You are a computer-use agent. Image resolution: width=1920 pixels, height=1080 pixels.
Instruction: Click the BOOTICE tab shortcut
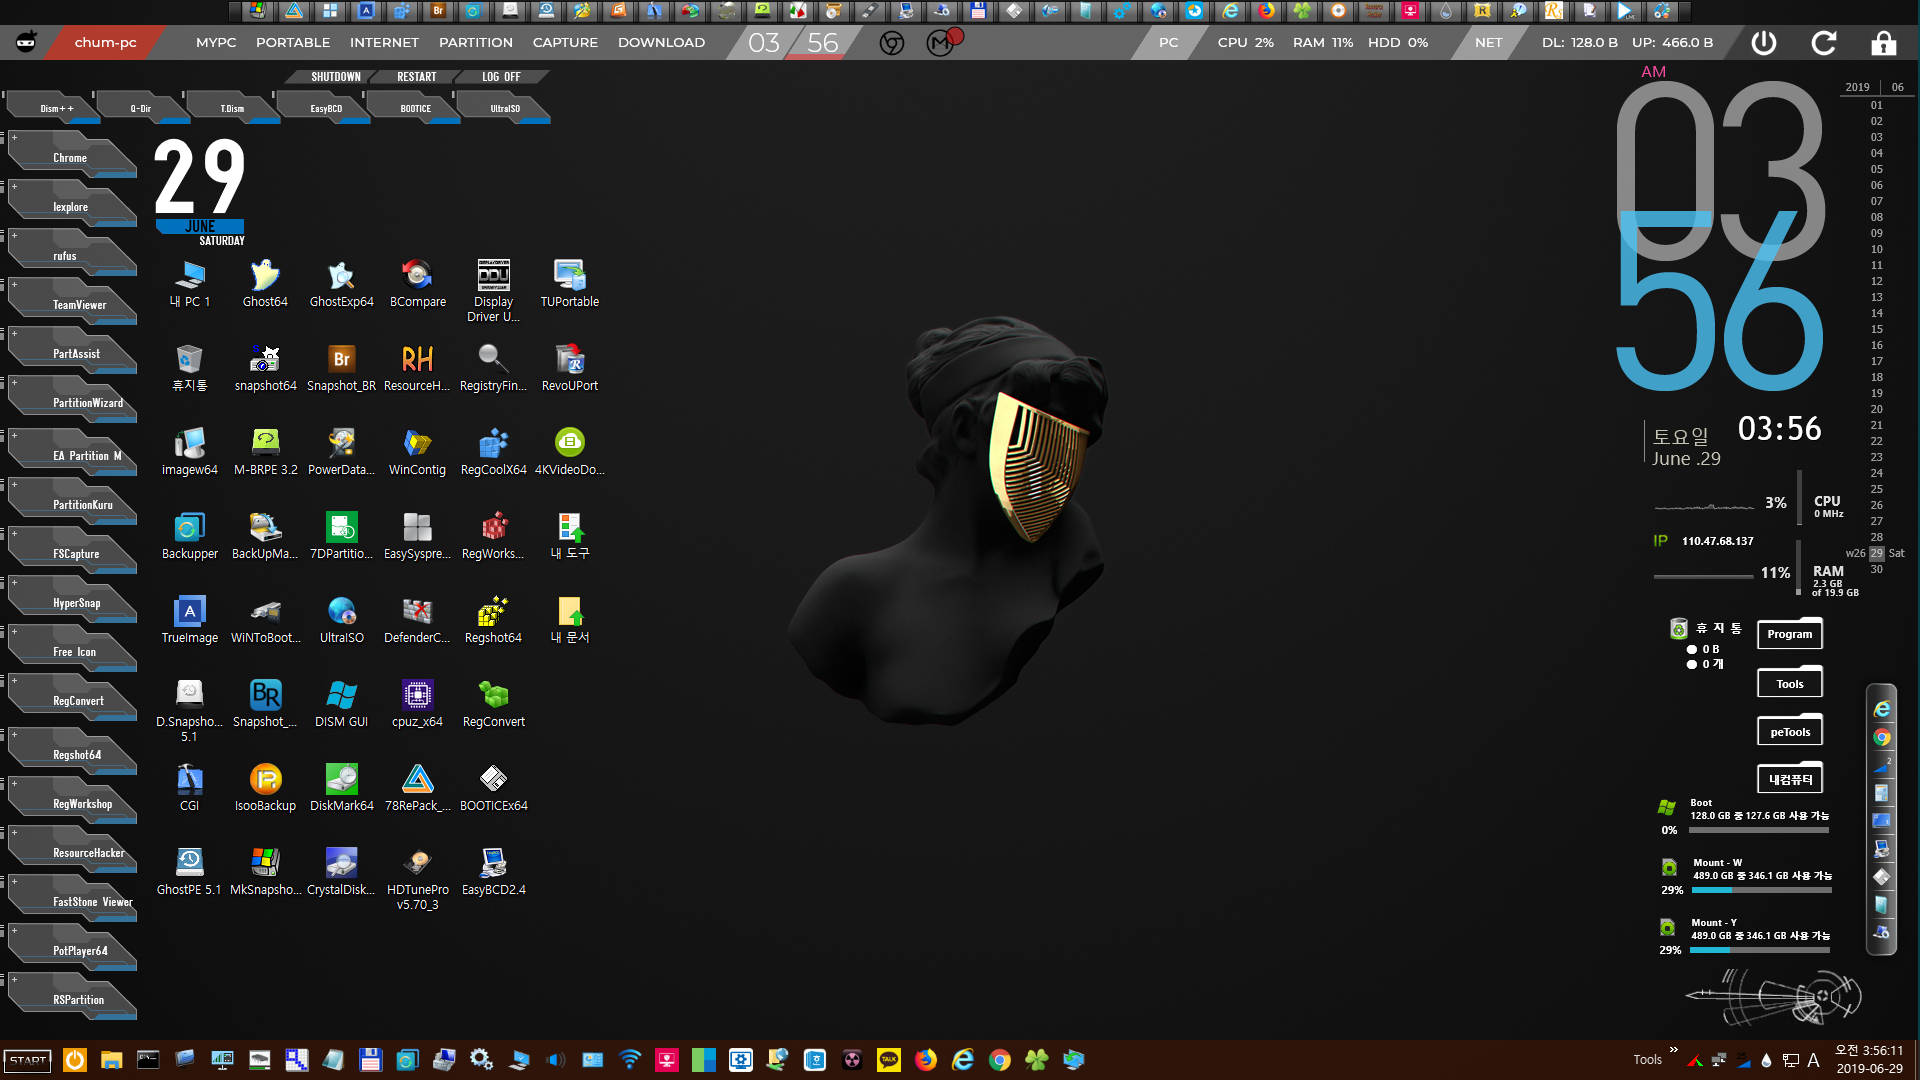416,108
